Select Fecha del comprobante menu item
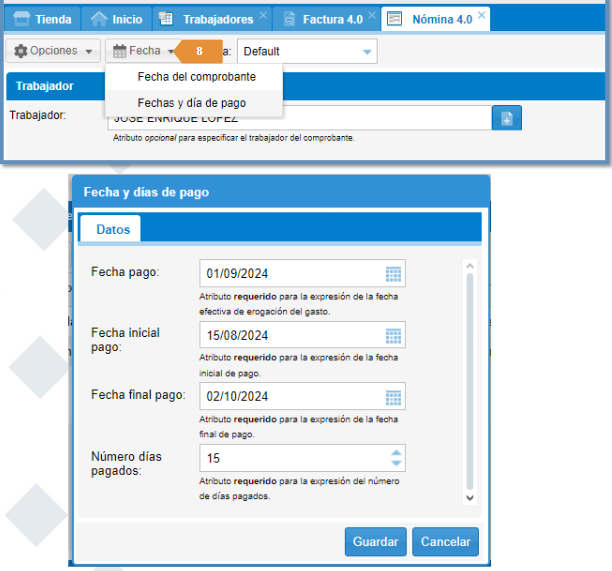612x571 pixels. (196, 77)
